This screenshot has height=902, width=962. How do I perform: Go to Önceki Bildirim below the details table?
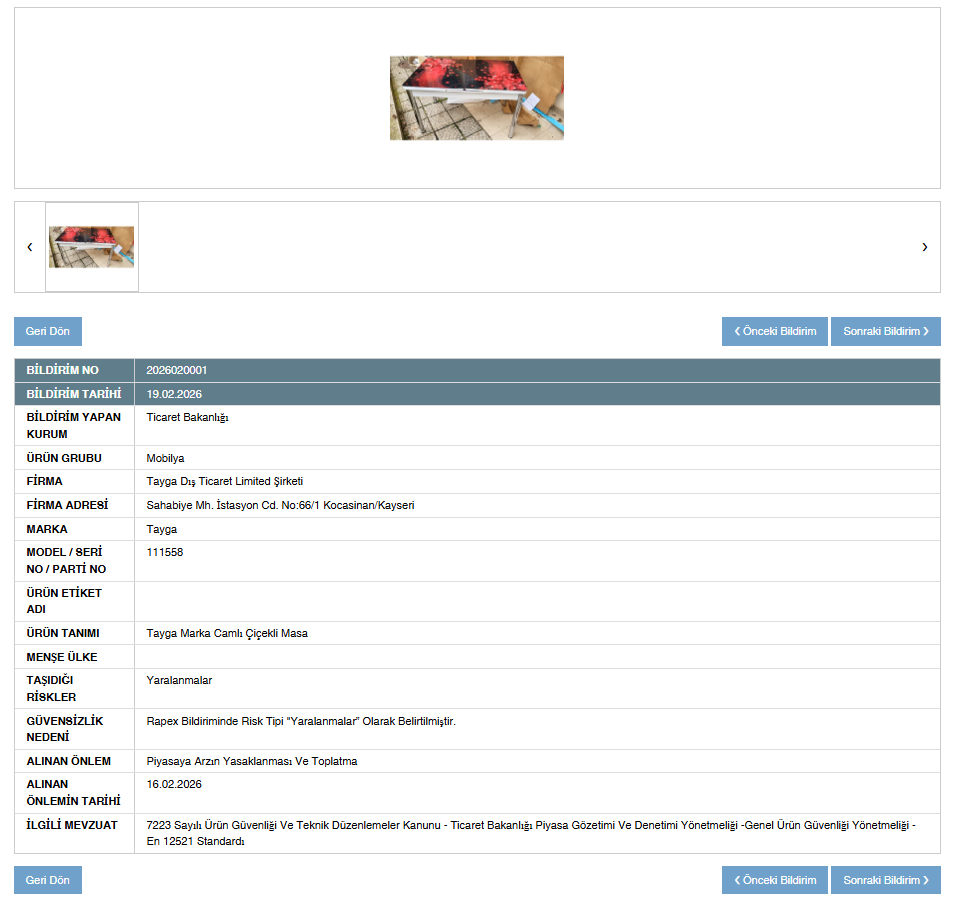774,880
